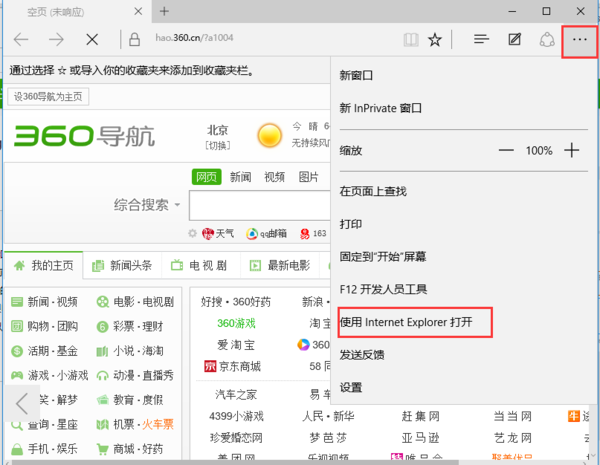Open a new tab with plus button
Viewport: 600px width, 465px height.
click(164, 11)
